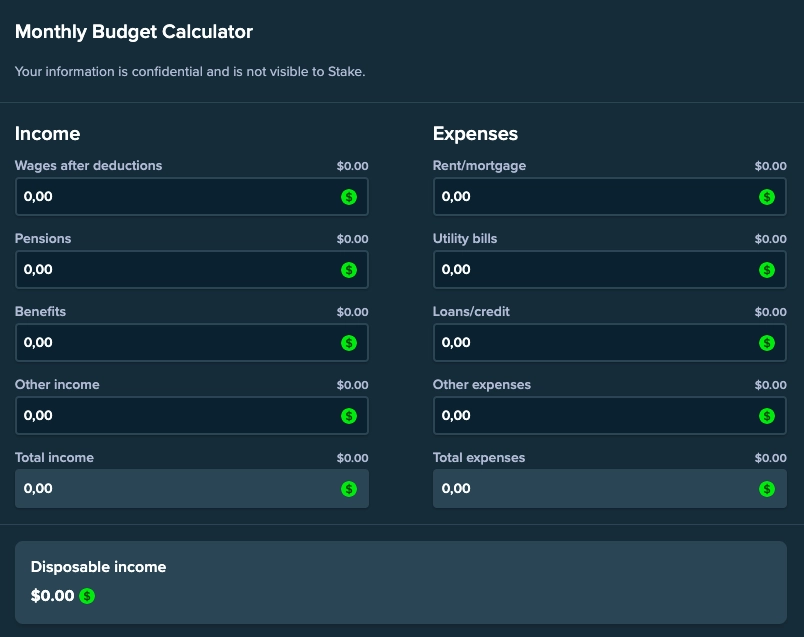Click the dollar icon beside Wages after deductions
Image resolution: width=804 pixels, height=637 pixels.
pyautogui.click(x=348, y=196)
